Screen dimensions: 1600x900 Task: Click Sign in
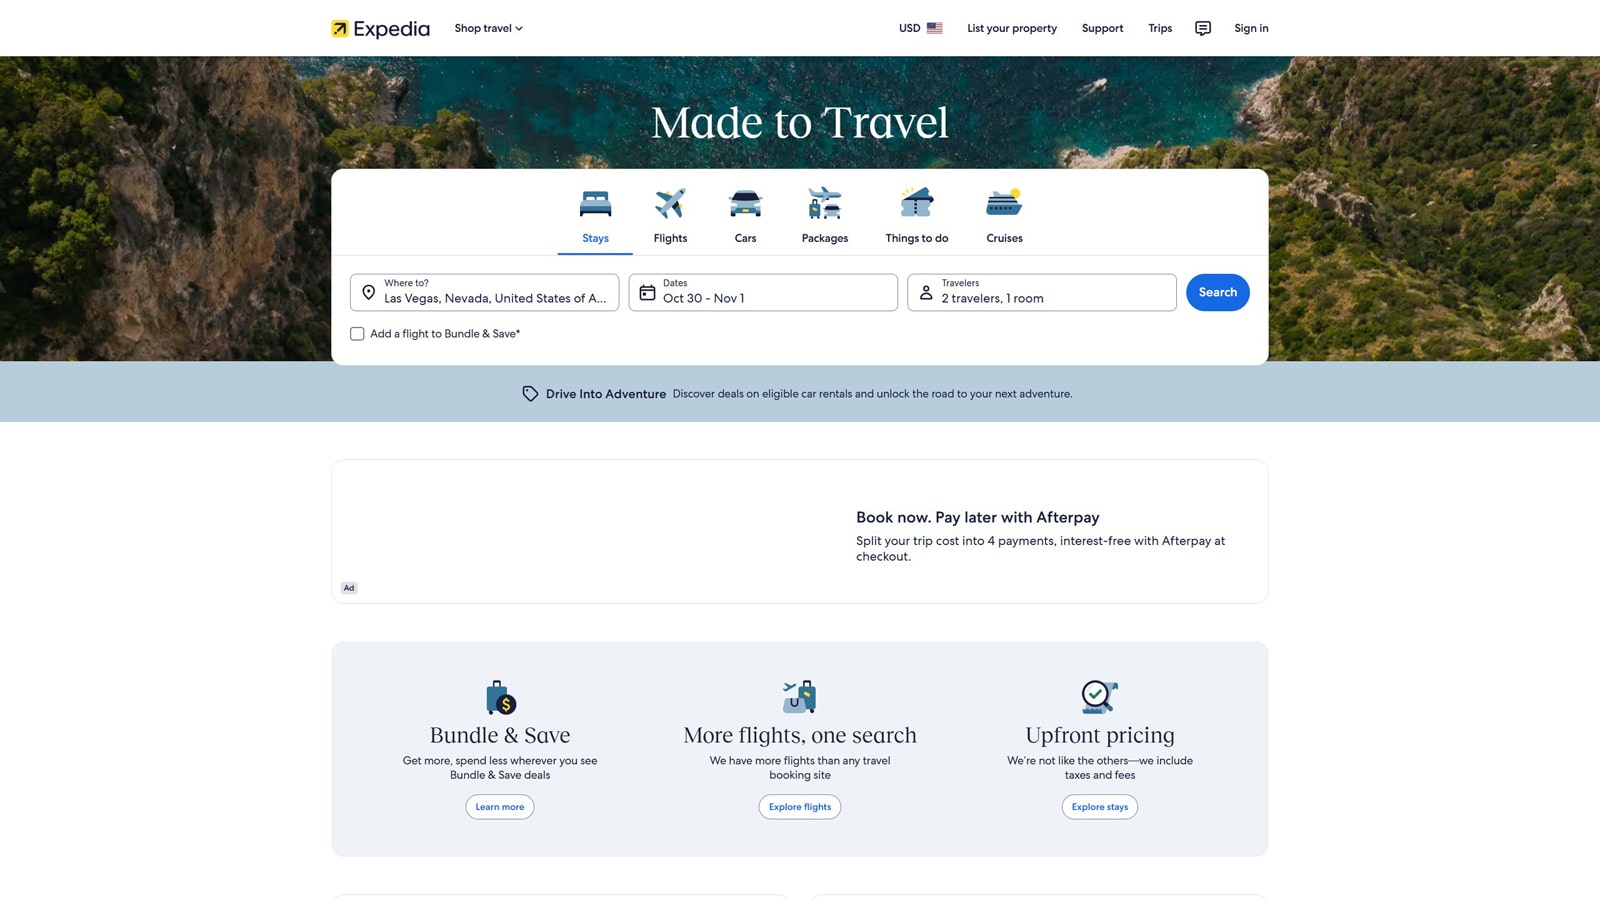pos(1251,28)
